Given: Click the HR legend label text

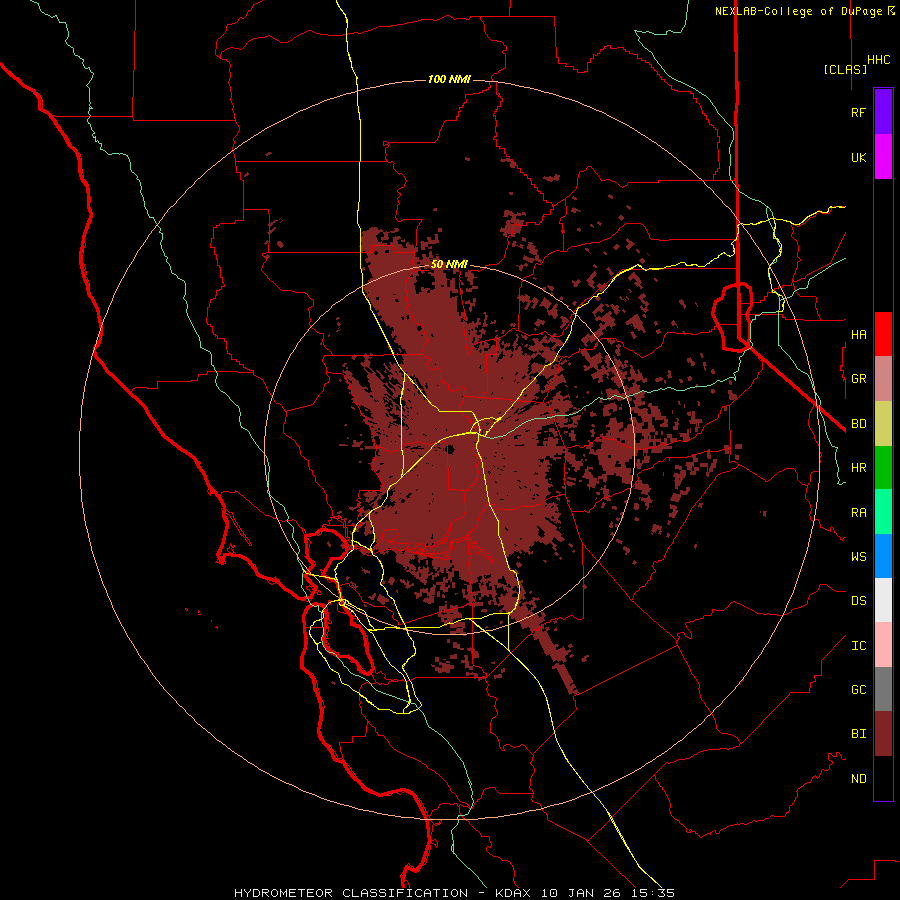Looking at the screenshot, I should click(858, 468).
